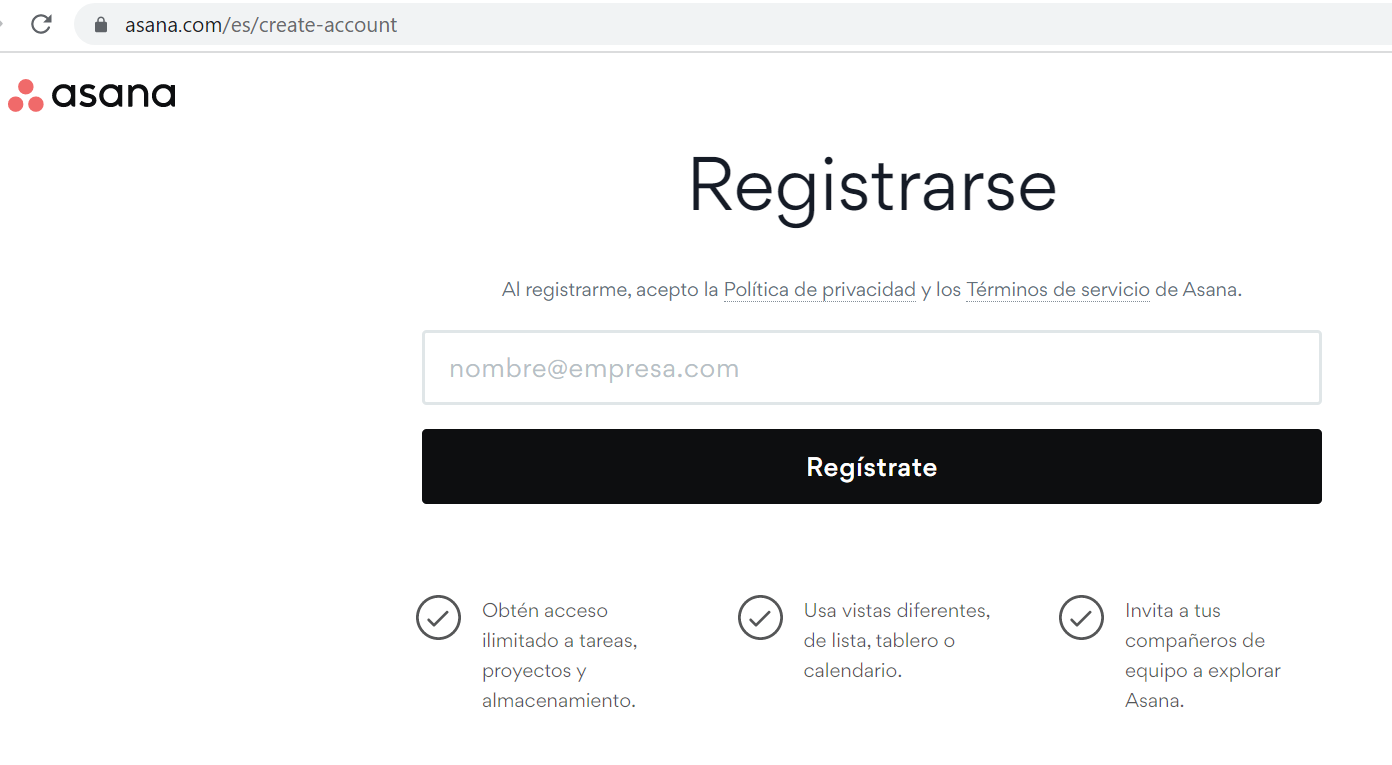Screen dimensions: 1392x765
Task: Click the checkmark beside "Obtén acceso ilimitado"
Action: [x=438, y=618]
